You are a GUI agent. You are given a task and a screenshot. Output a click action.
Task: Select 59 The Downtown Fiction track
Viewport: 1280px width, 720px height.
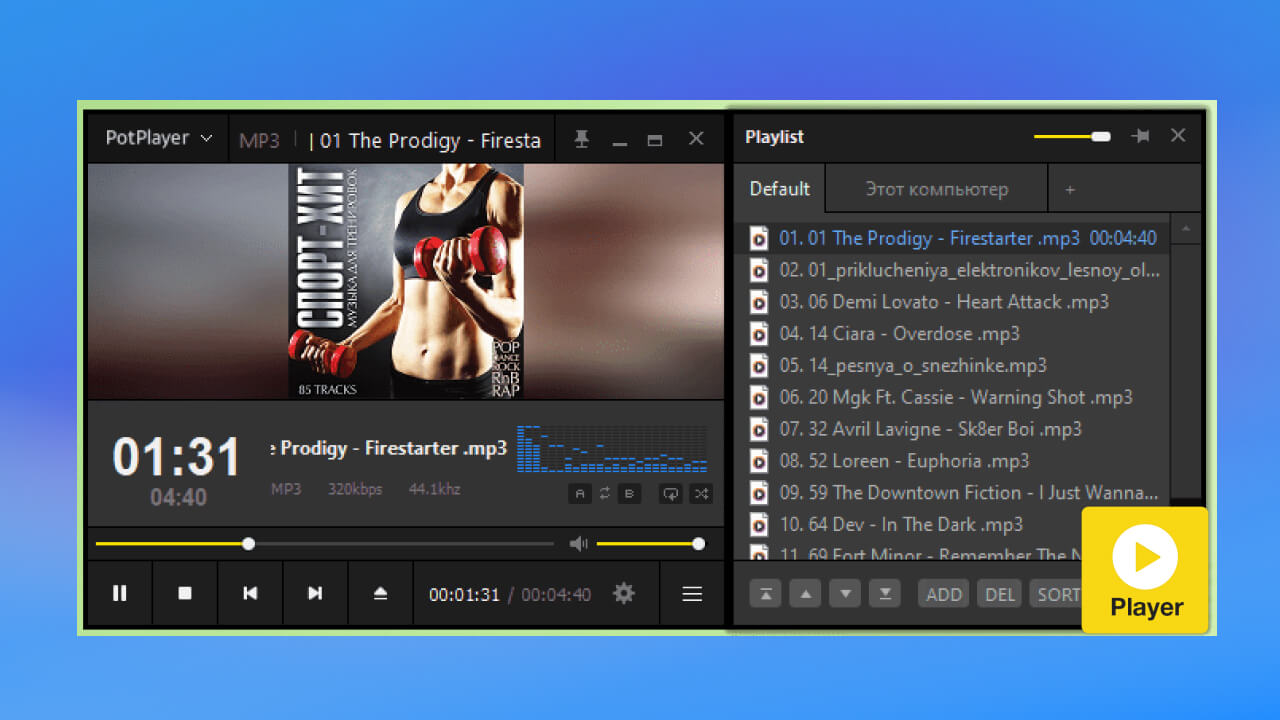click(953, 493)
